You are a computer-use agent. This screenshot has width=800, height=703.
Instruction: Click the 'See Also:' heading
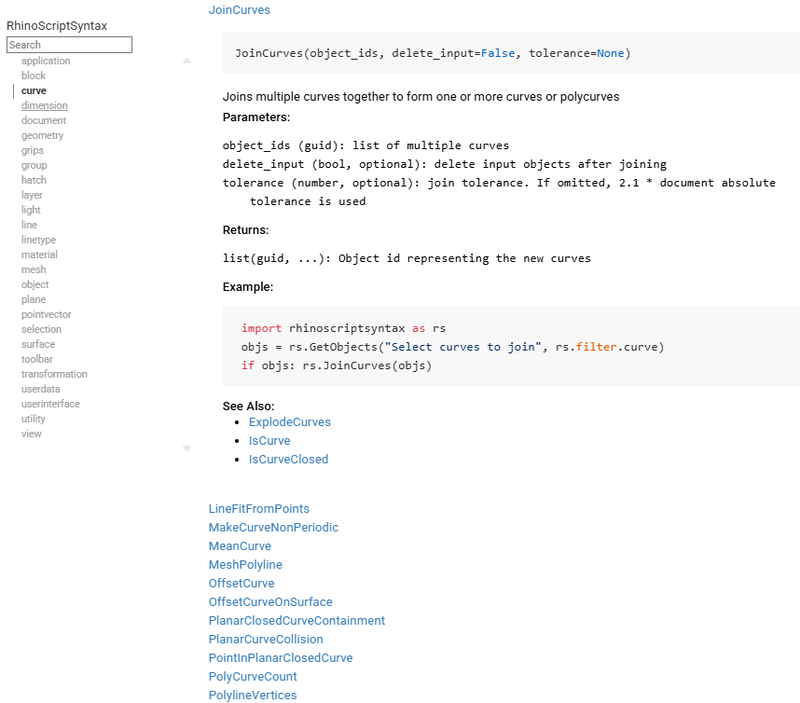click(248, 406)
